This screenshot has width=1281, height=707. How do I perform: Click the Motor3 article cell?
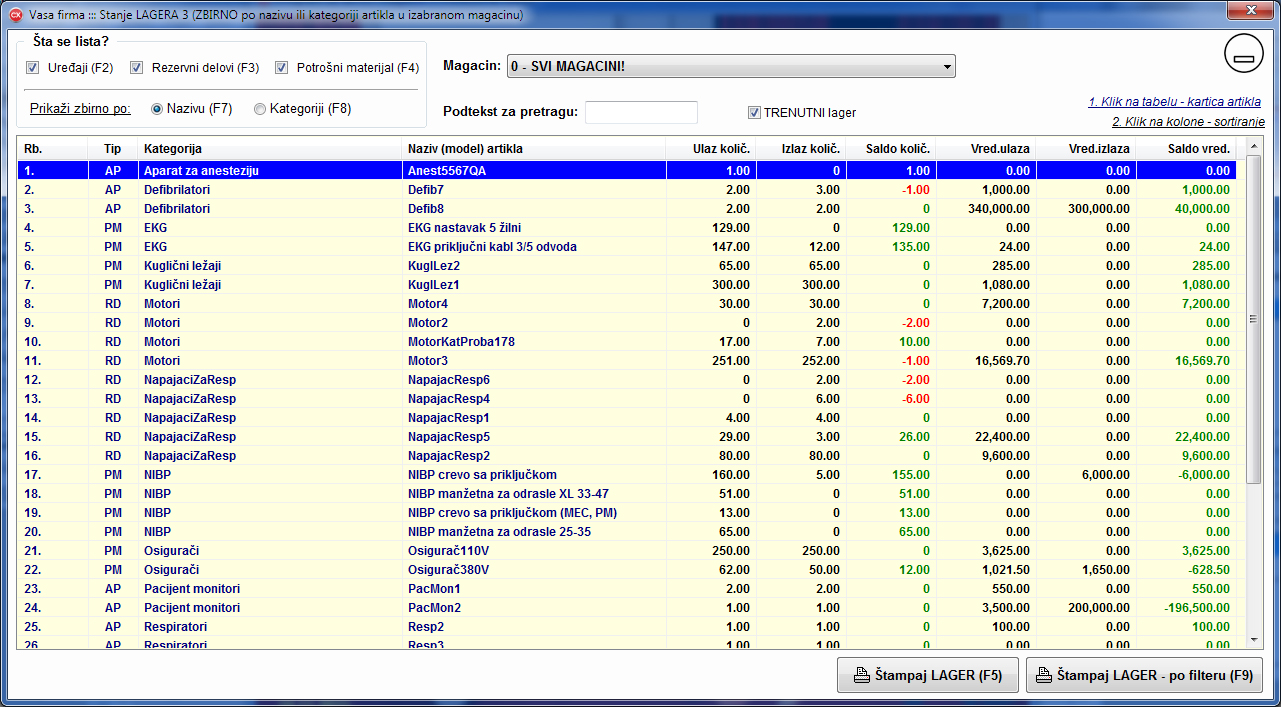click(534, 361)
